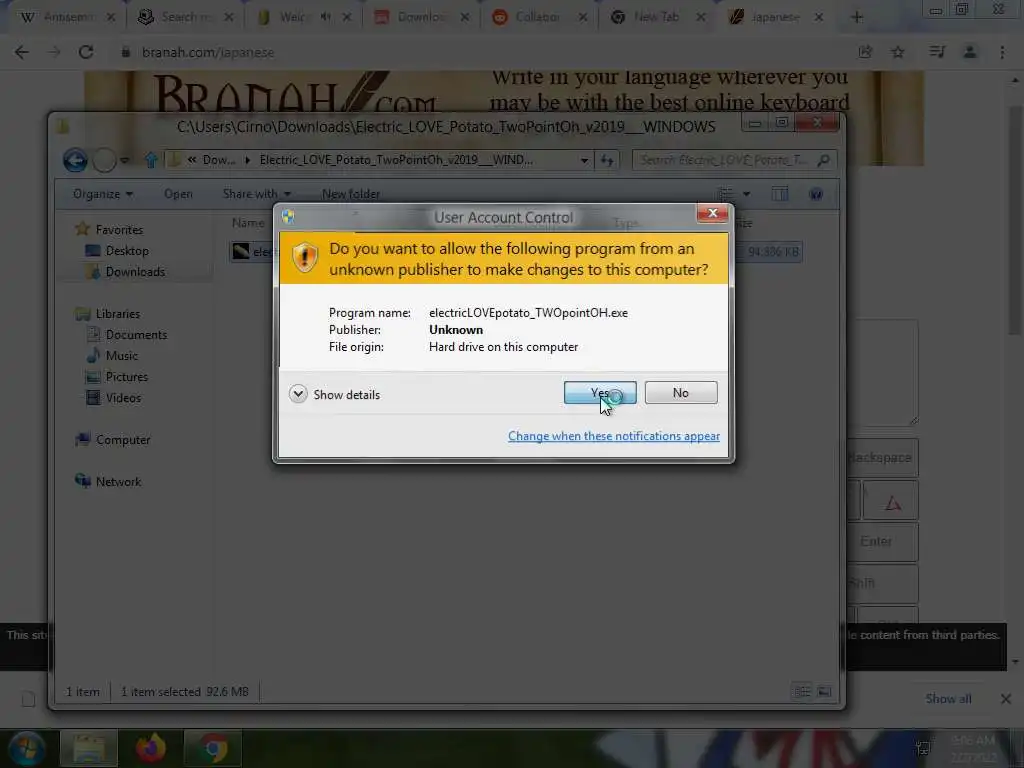Click New folder in Explorer toolbar
The height and width of the screenshot is (768, 1024).
pyautogui.click(x=351, y=194)
